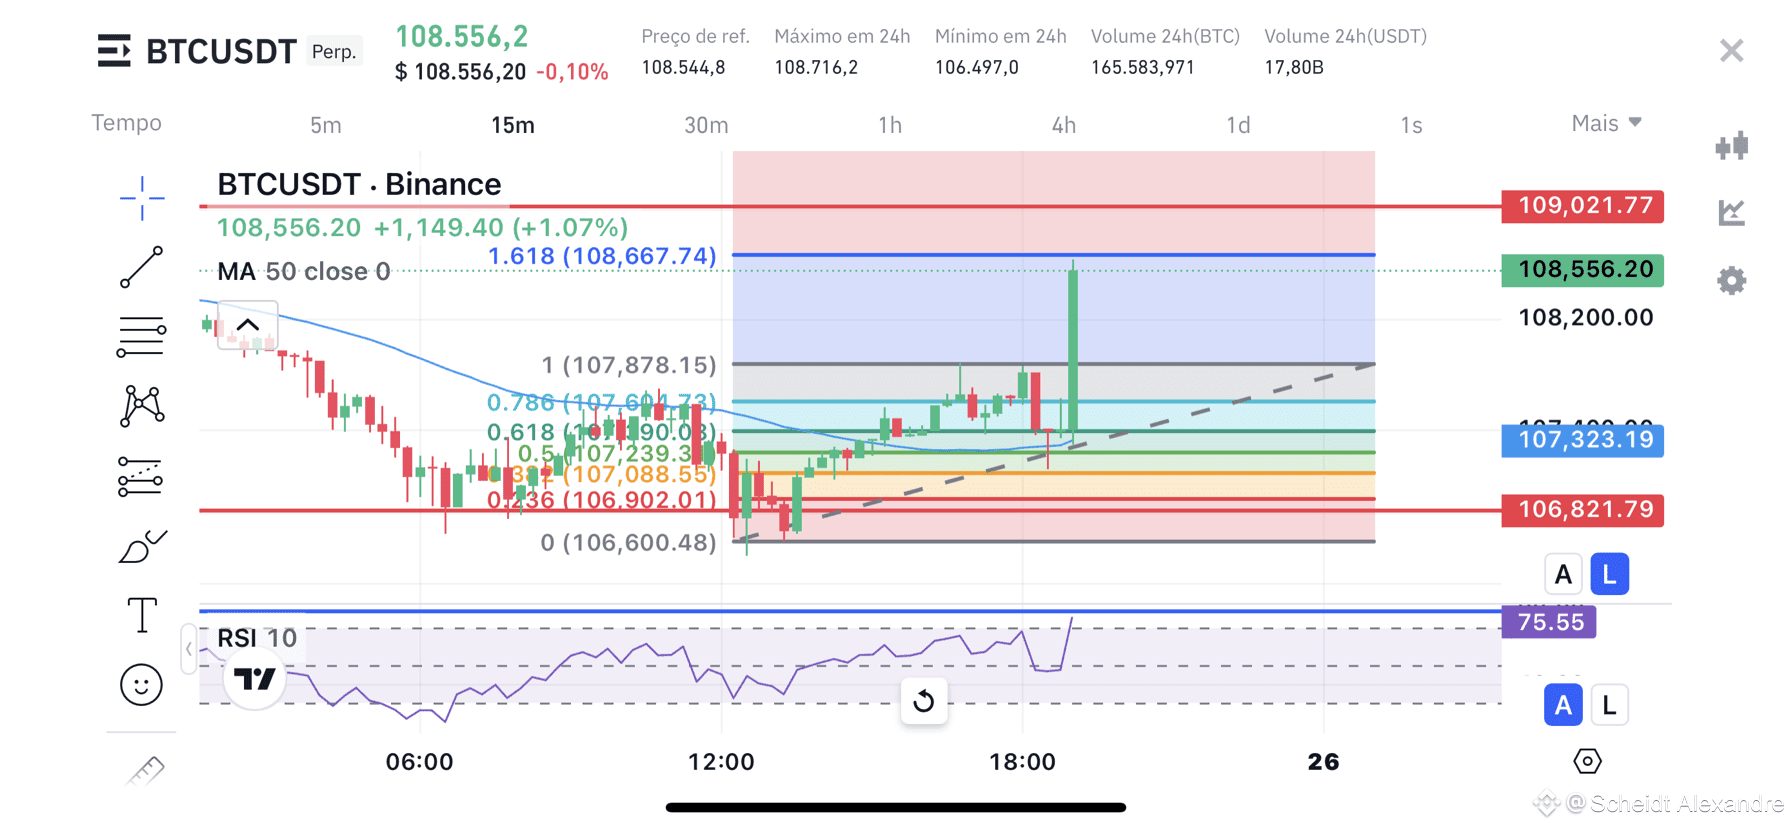Click the 108.556,2 last price in header
Screen dimensions: 1792x828
pos(462,37)
